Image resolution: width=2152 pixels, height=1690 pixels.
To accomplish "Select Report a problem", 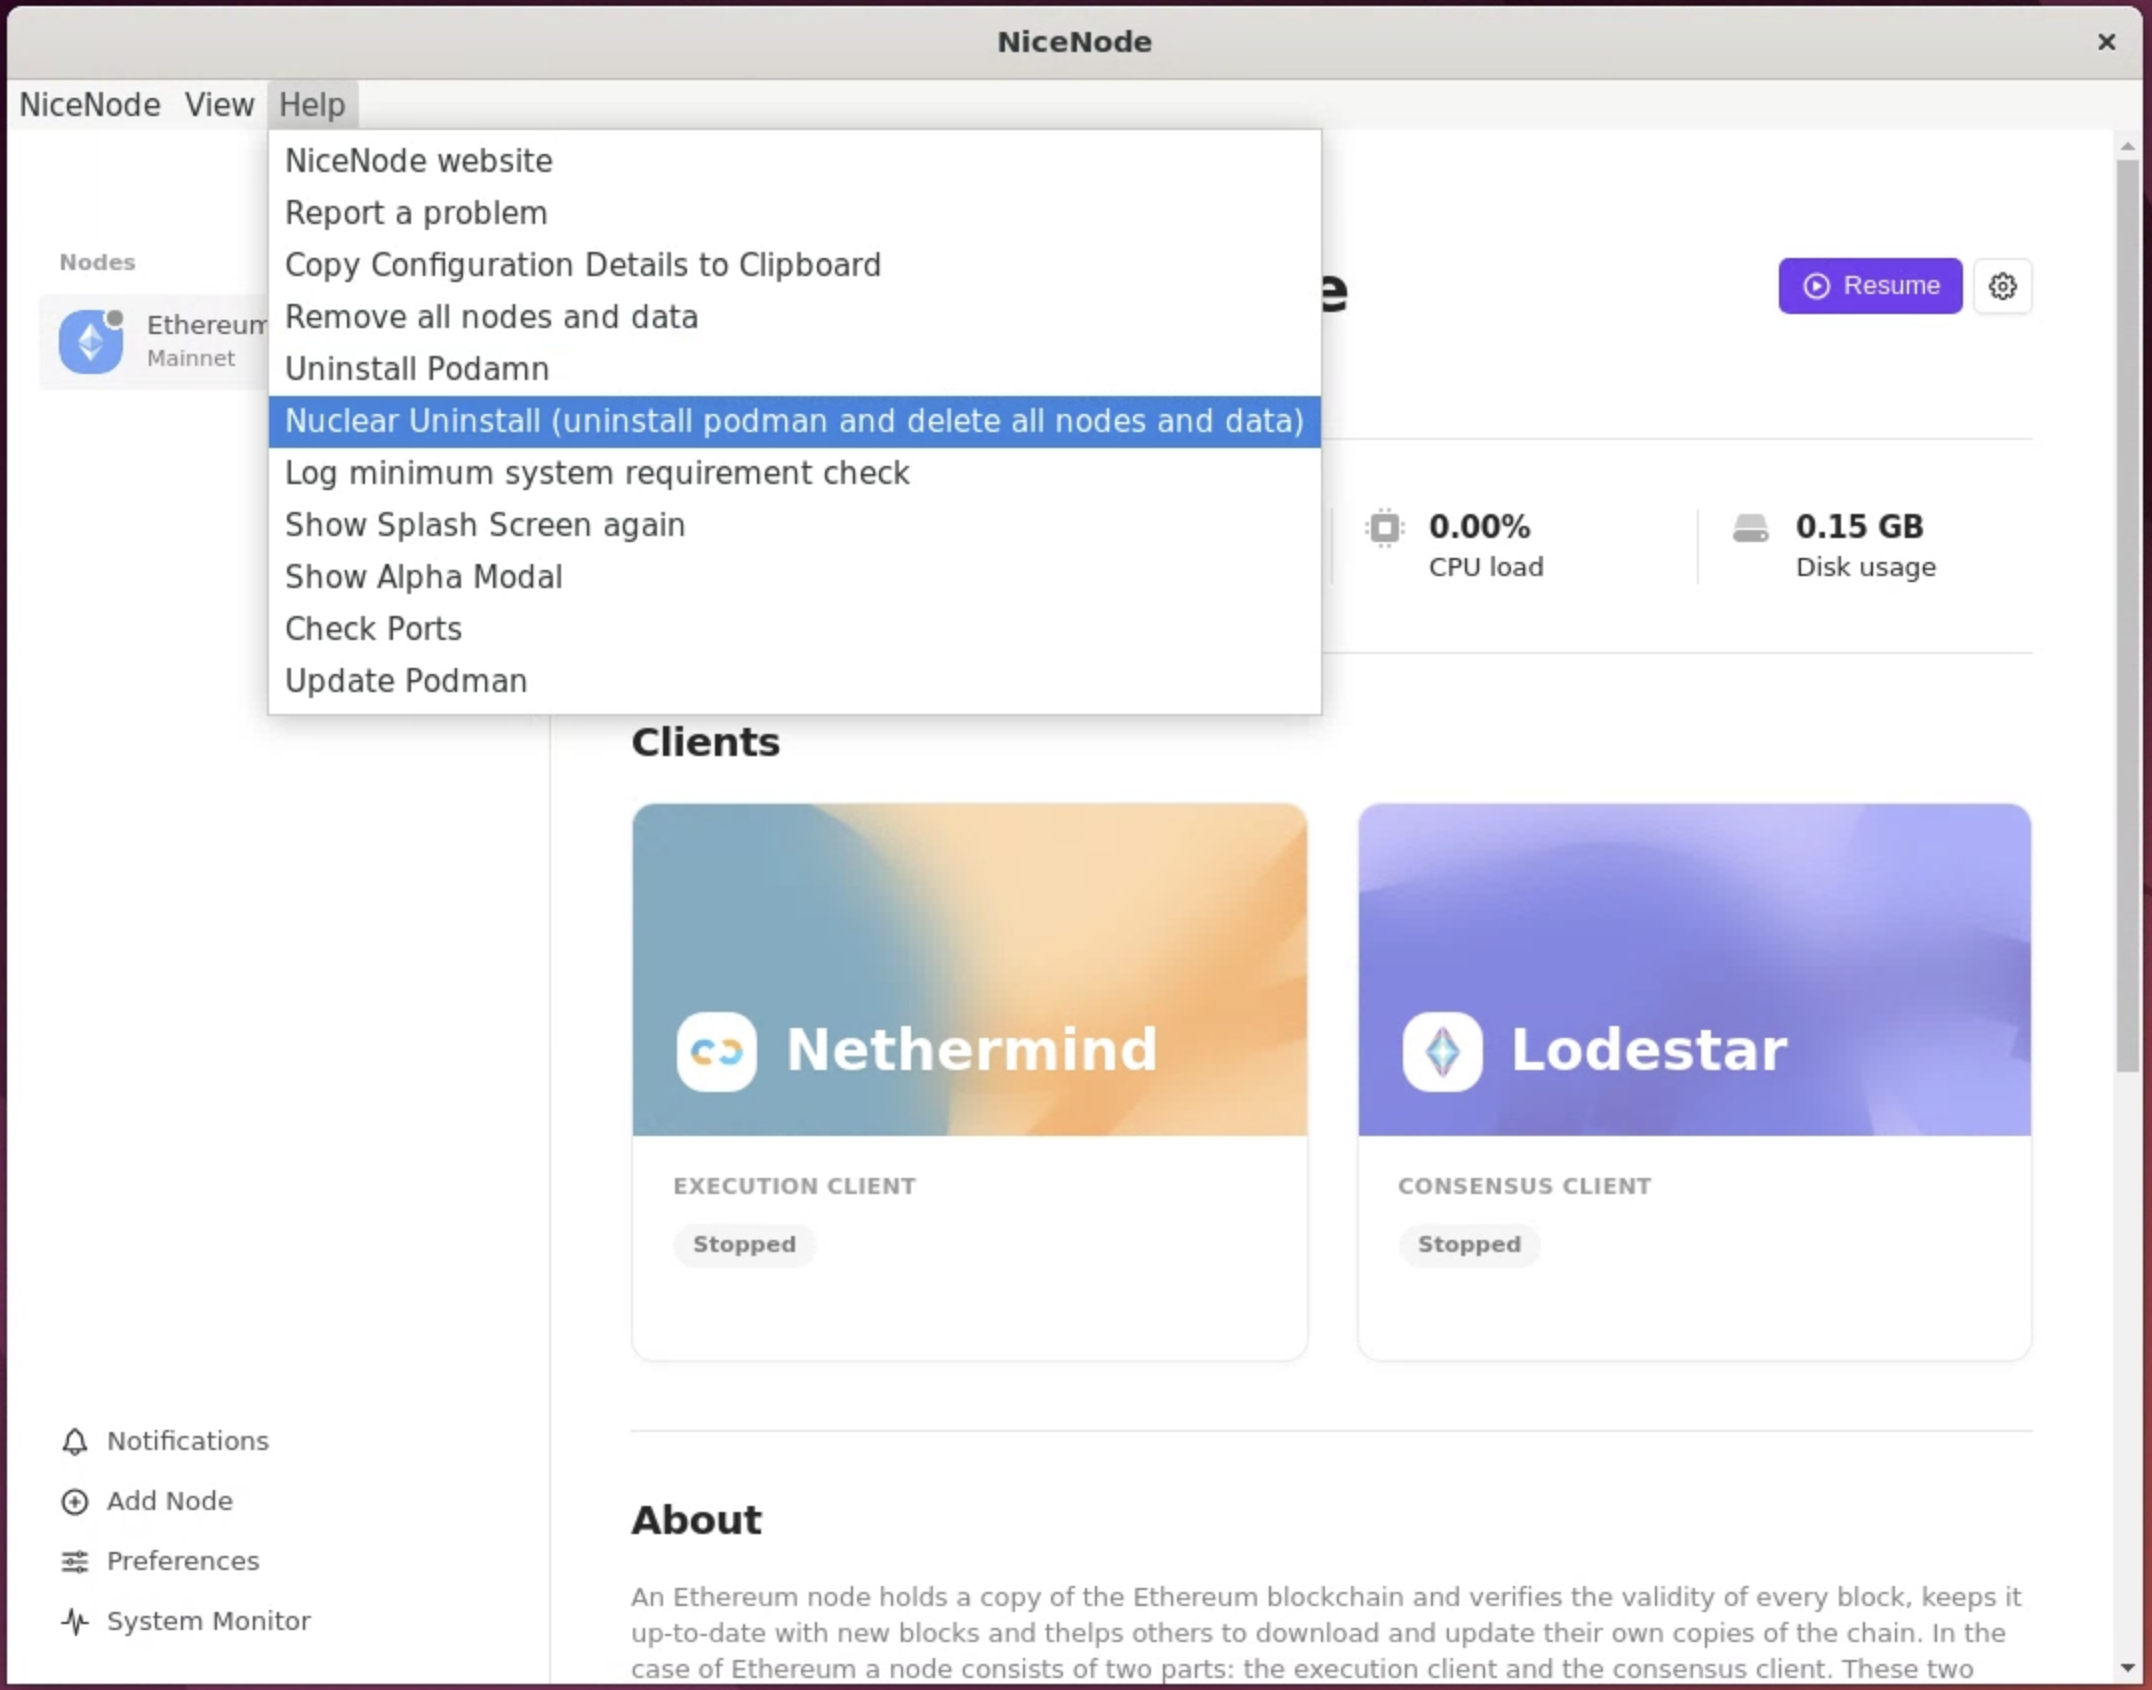I will 794,213.
